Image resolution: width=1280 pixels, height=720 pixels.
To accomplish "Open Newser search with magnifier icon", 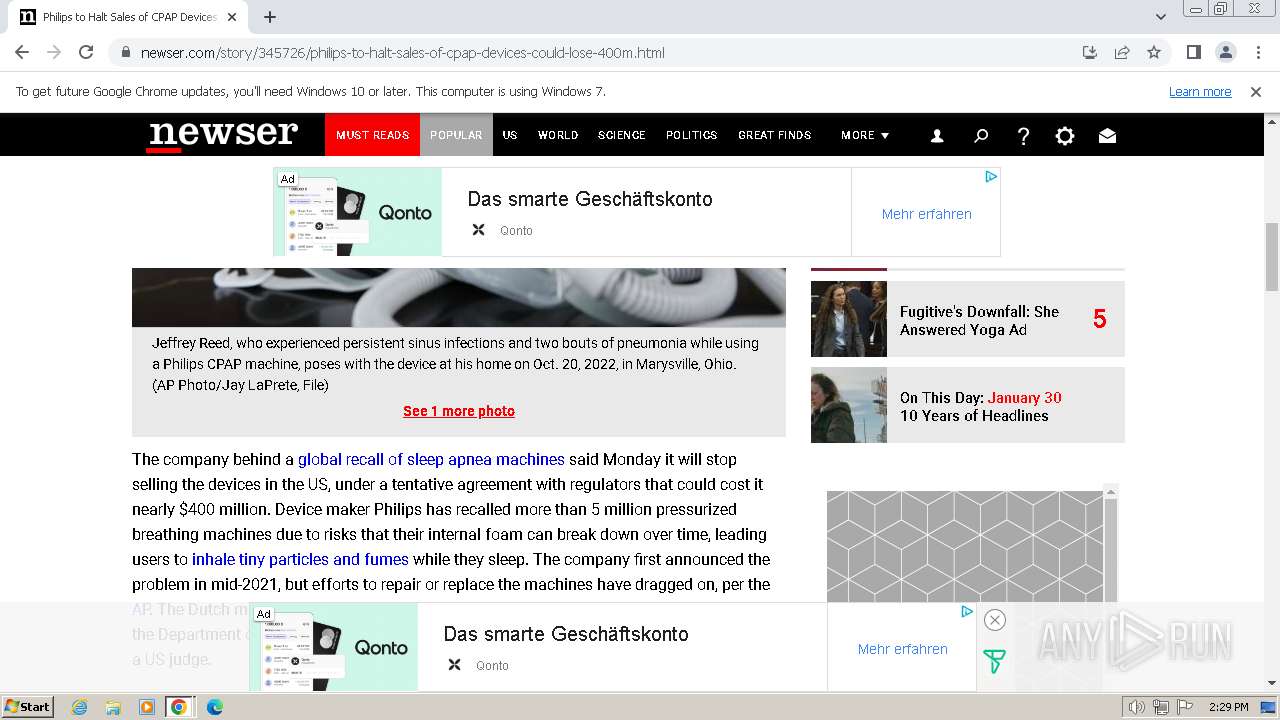I will point(981,136).
